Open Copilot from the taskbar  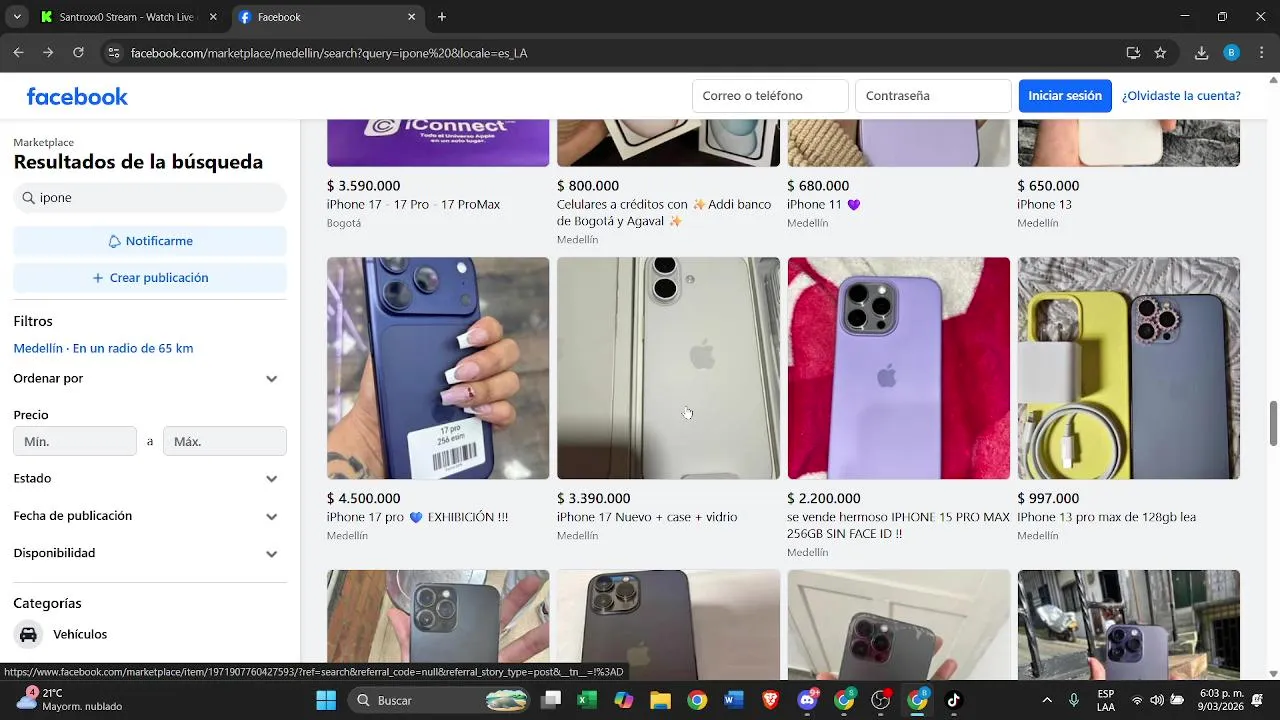point(624,700)
